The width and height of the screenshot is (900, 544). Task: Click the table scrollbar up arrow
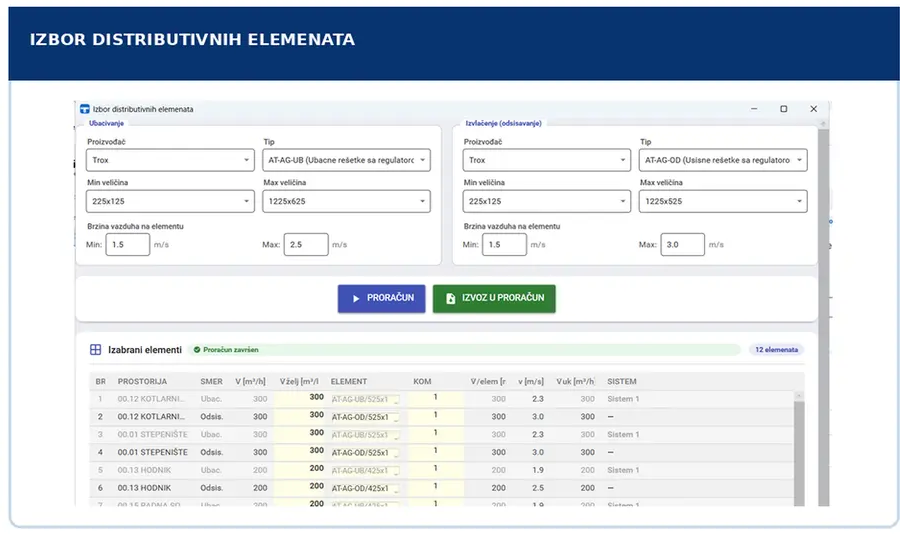[x=799, y=396]
